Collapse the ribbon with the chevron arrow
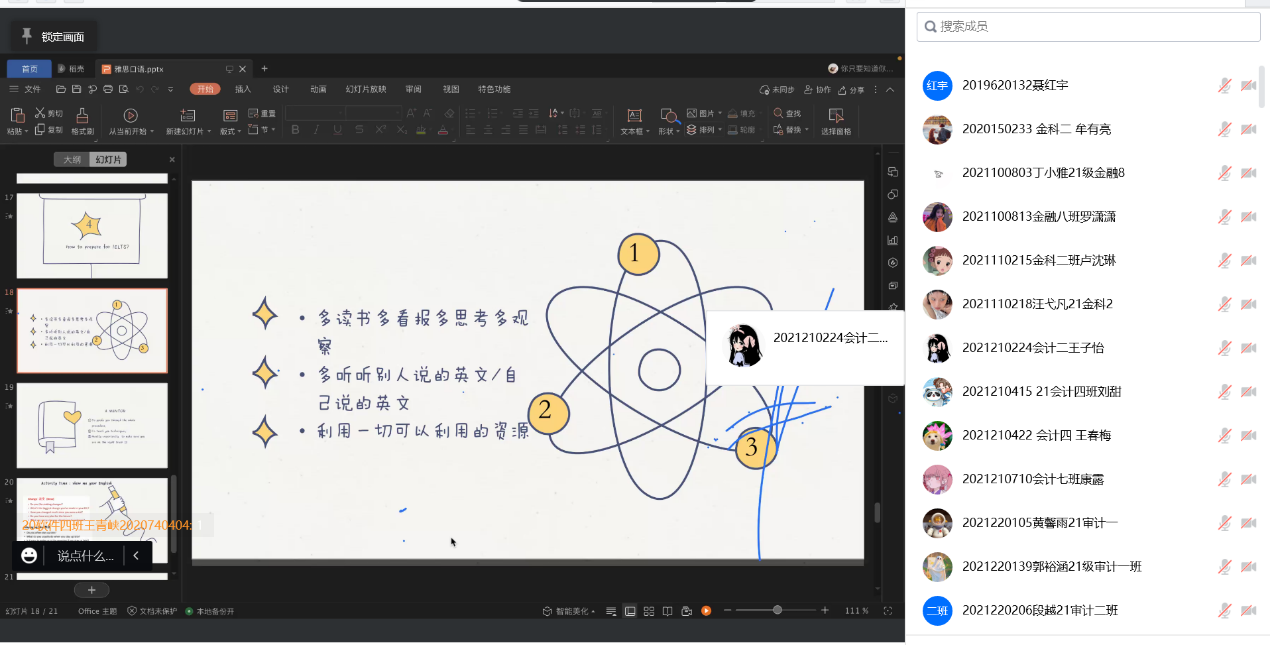 click(x=890, y=89)
